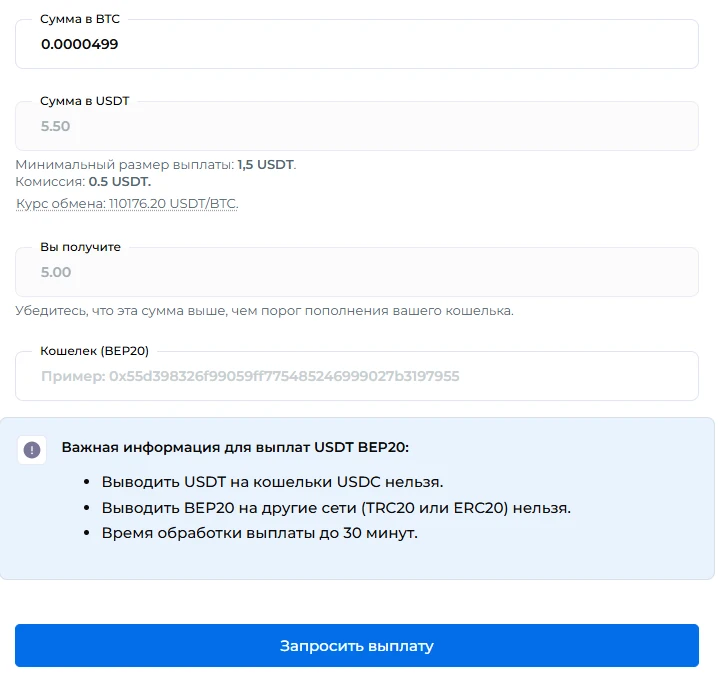Click the 1,5 USDT minimum payout value
This screenshot has width=718, height=676.
point(265,164)
